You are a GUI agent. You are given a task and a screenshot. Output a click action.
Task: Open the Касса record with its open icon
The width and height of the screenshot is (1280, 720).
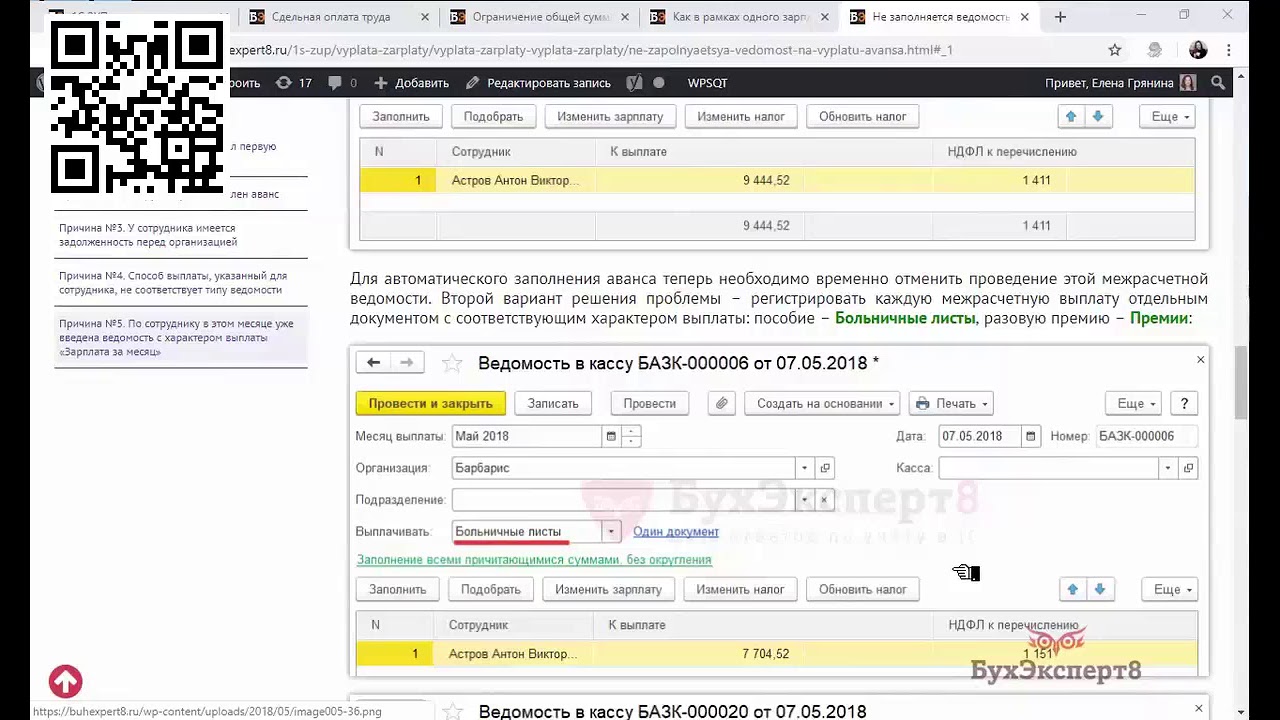(x=1188, y=468)
